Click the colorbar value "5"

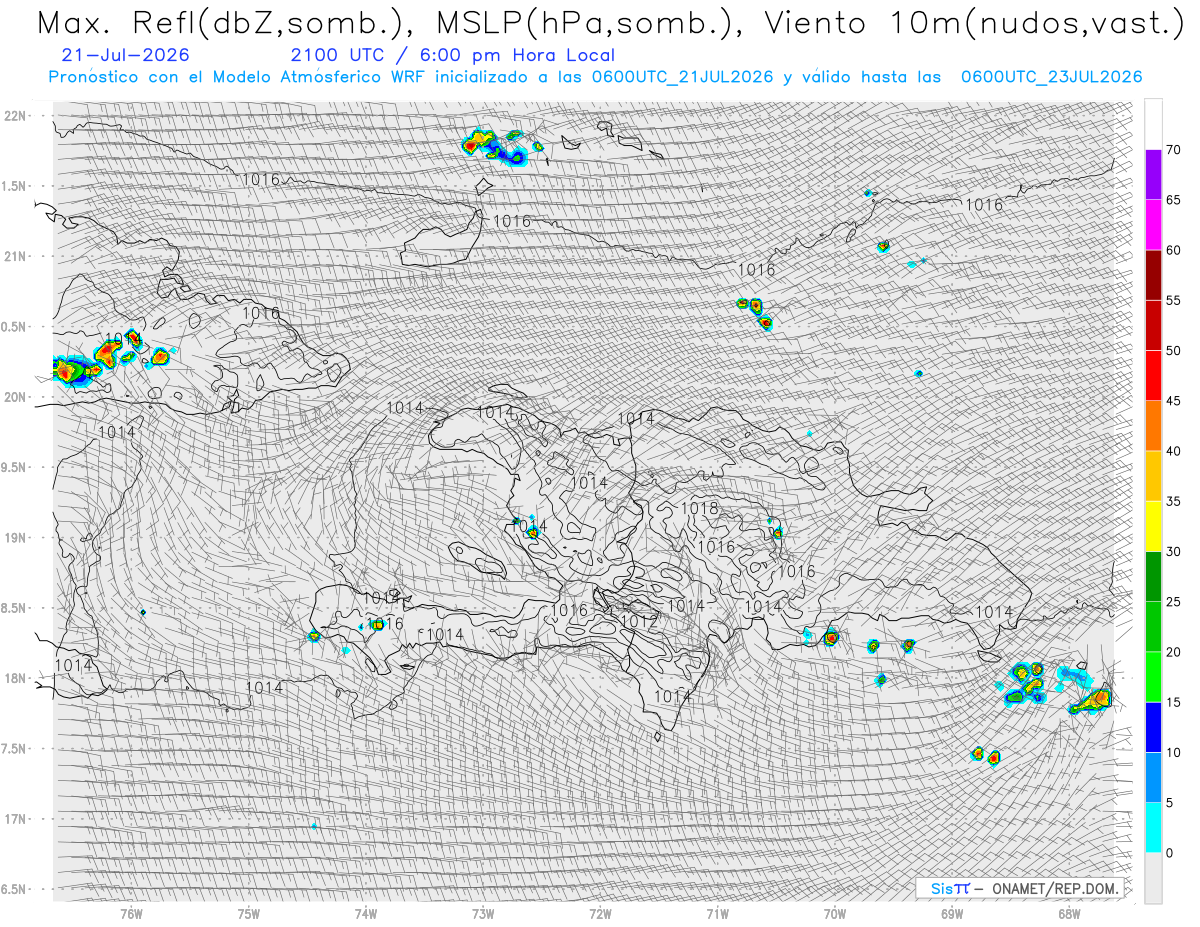(1169, 802)
